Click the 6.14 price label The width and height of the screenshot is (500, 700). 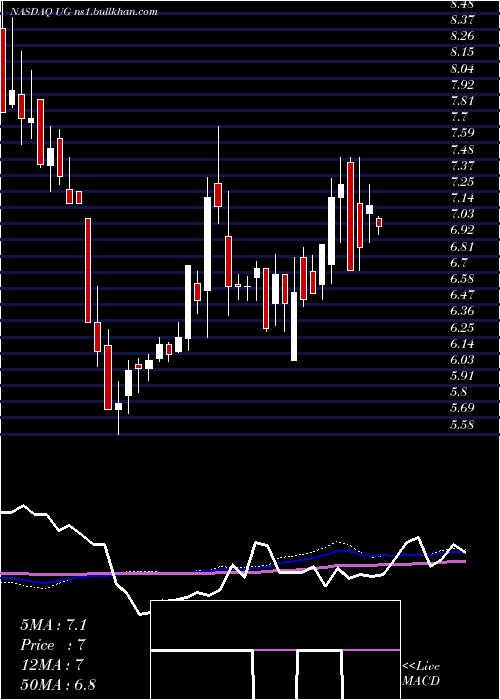click(463, 343)
